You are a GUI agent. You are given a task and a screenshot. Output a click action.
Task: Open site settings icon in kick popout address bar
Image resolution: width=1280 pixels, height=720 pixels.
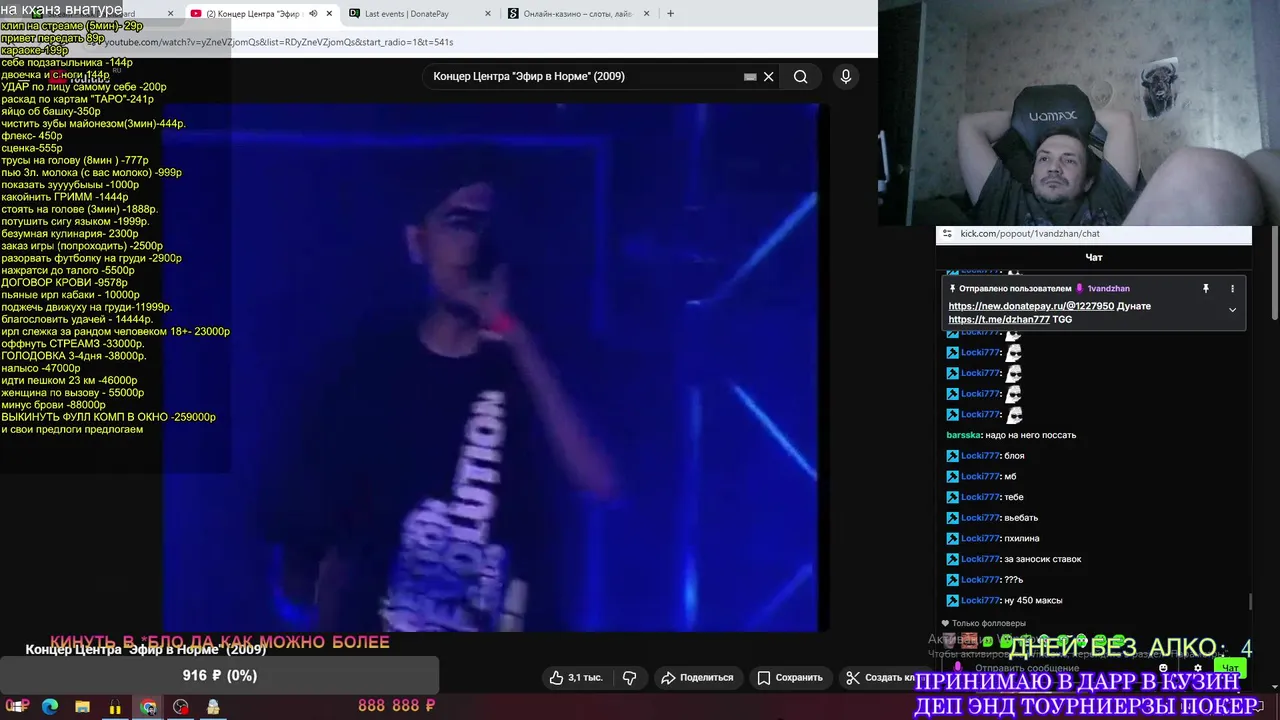click(x=947, y=234)
